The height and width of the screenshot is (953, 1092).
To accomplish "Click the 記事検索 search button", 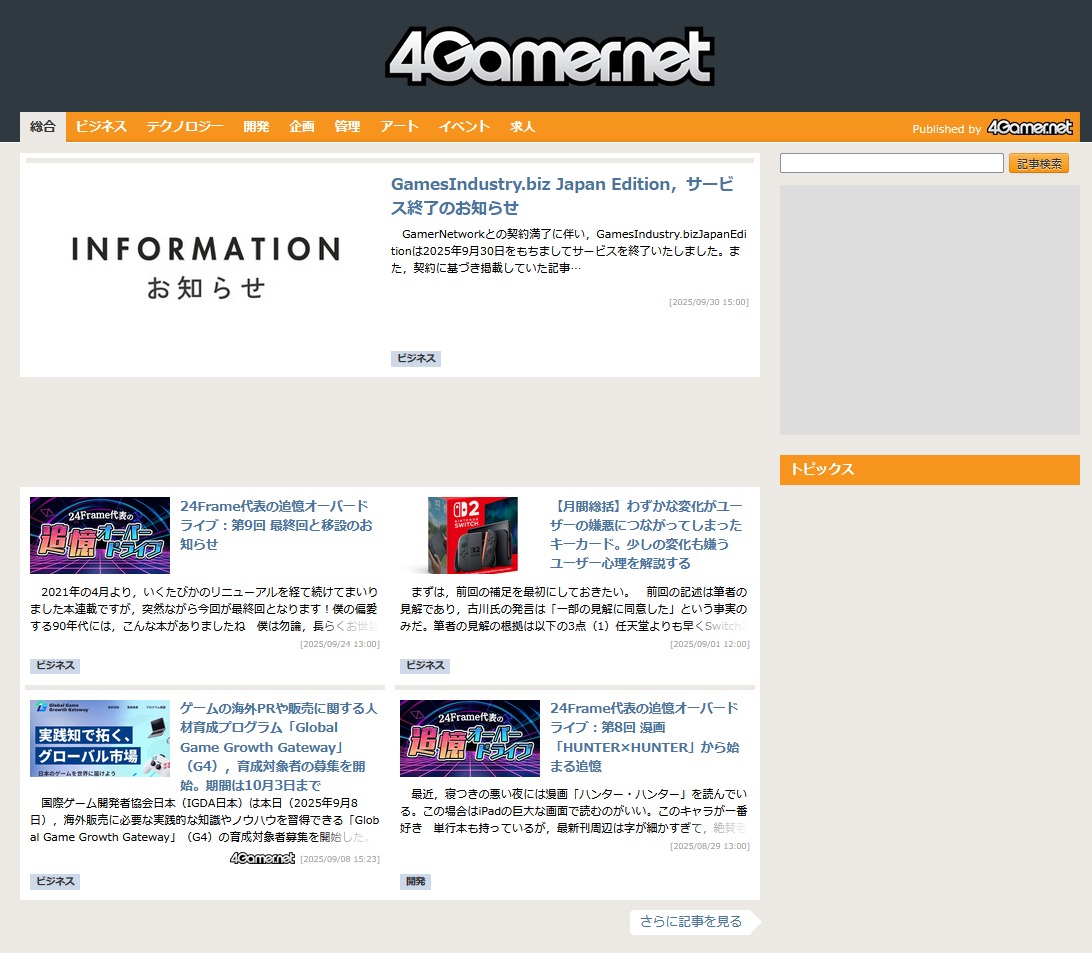I will pos(1038,164).
